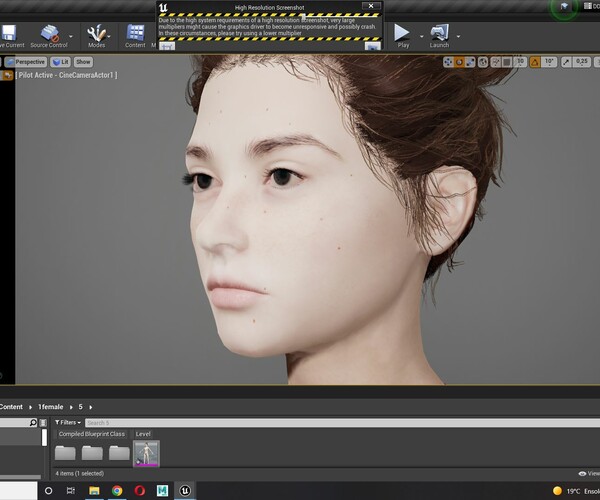600x500 pixels.
Task: Toggle world/local coordinate system globe
Action: pos(483,62)
